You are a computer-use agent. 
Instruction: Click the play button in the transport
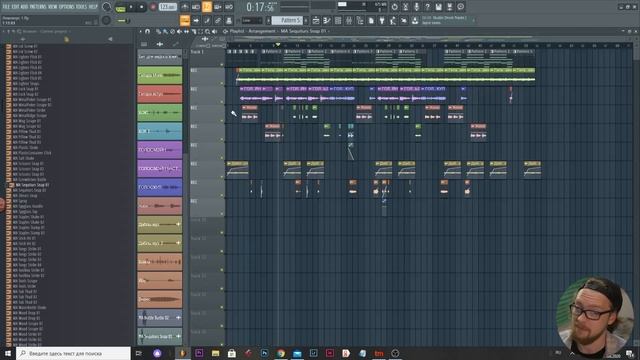point(131,7)
